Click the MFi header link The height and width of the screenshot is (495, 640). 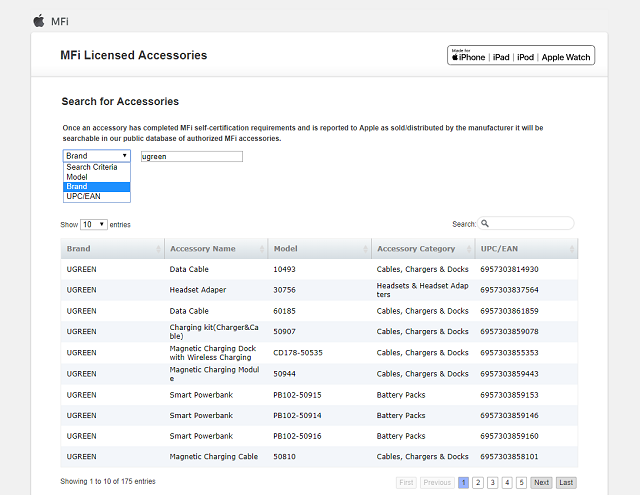(60, 21)
